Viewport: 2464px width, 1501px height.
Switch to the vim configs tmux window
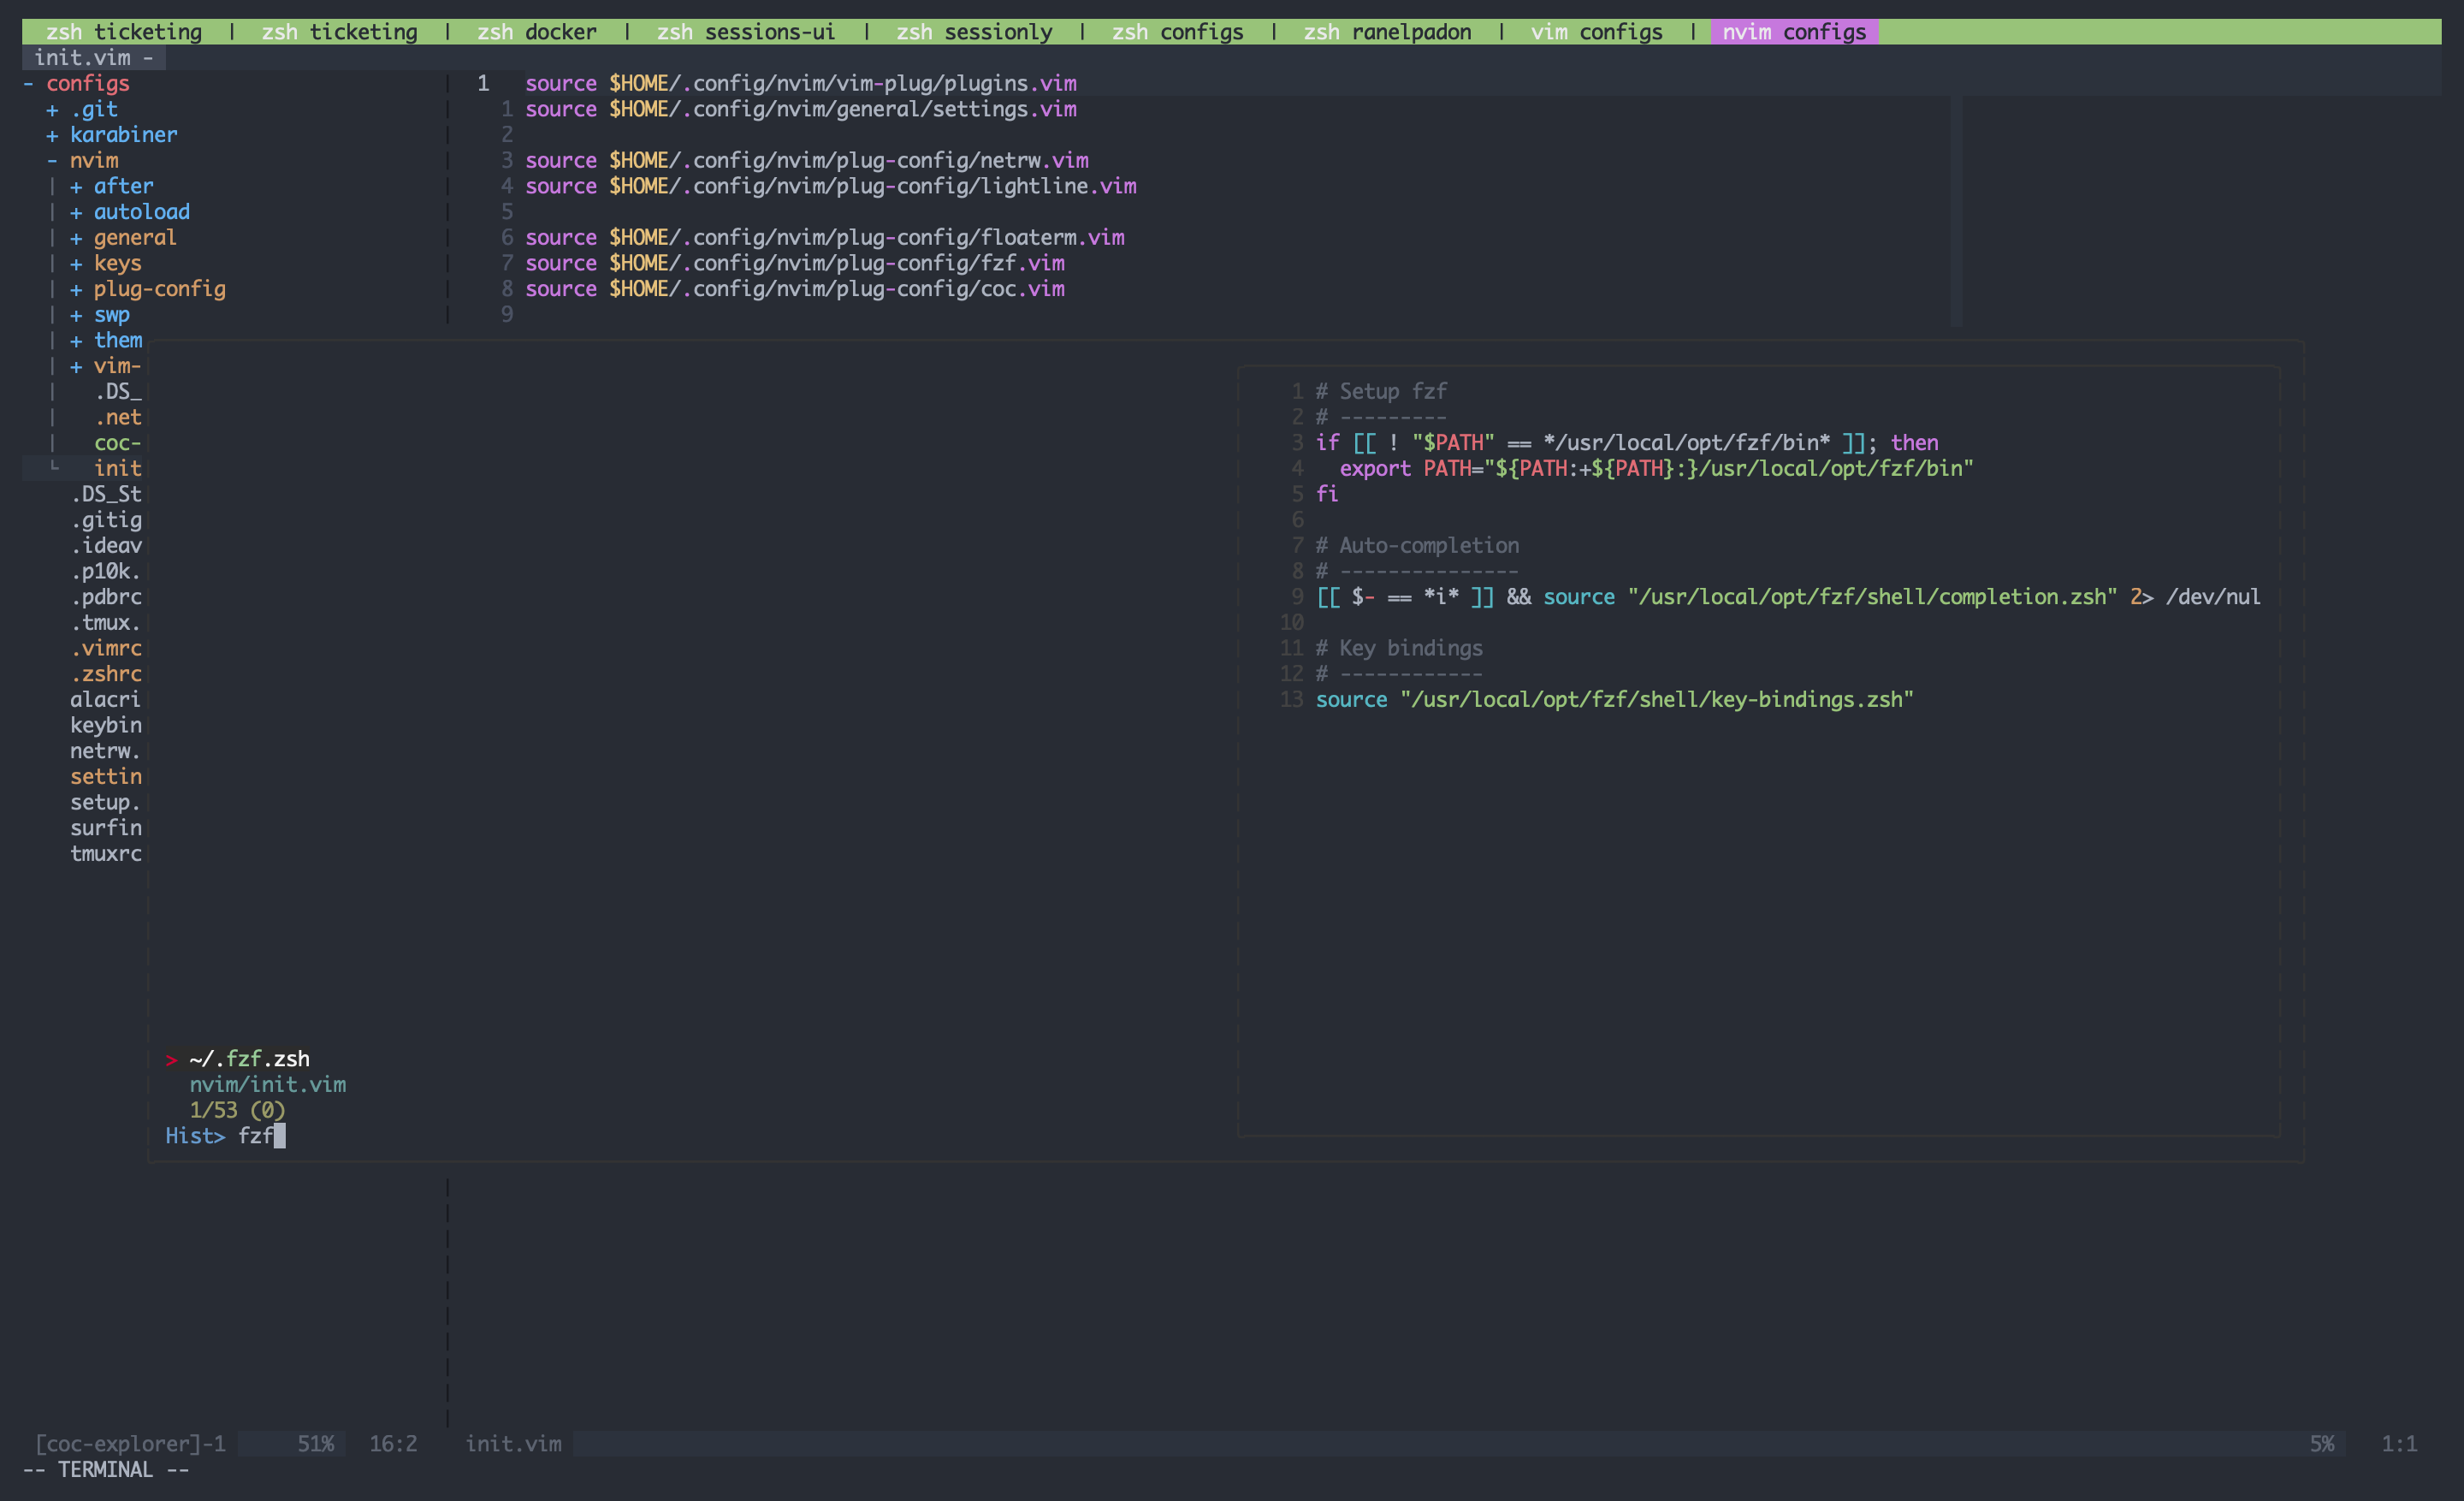[1596, 32]
